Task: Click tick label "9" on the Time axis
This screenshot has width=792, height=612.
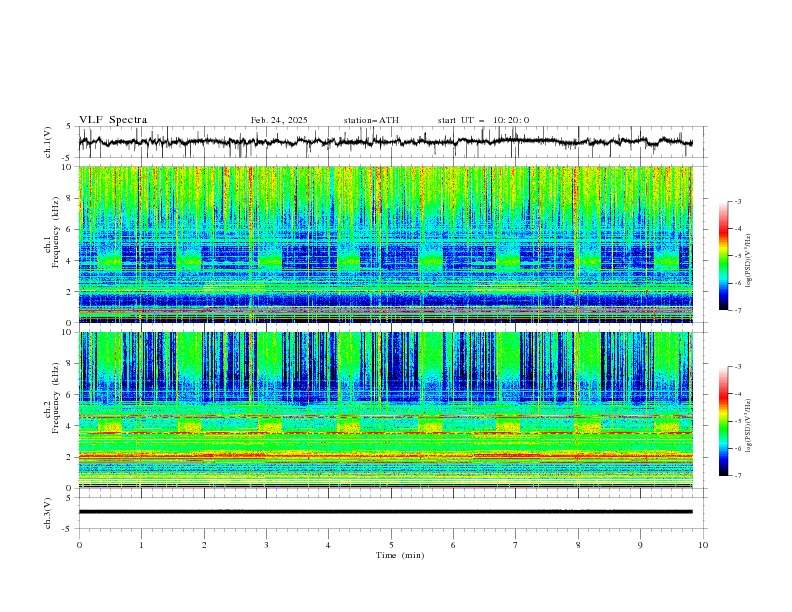Action: point(640,545)
